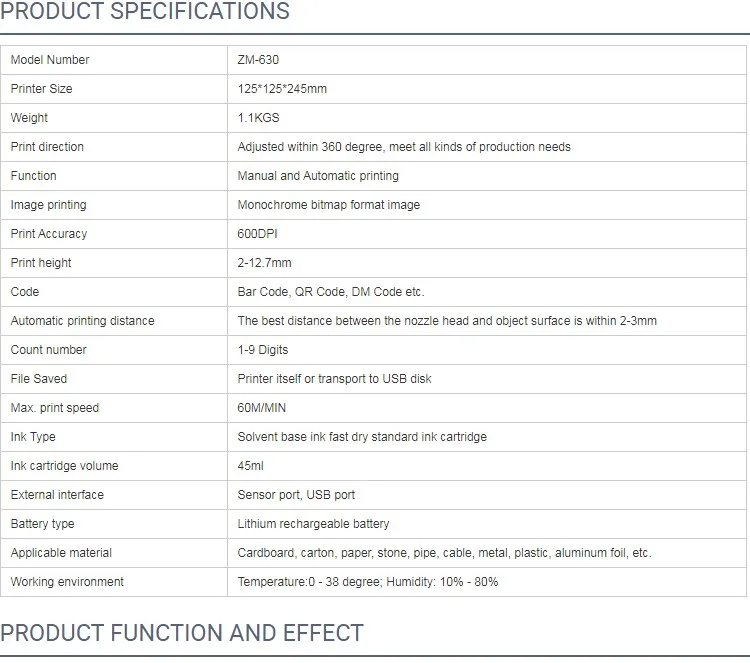Select the Model Number label cell
750x663 pixels.
coord(50,60)
